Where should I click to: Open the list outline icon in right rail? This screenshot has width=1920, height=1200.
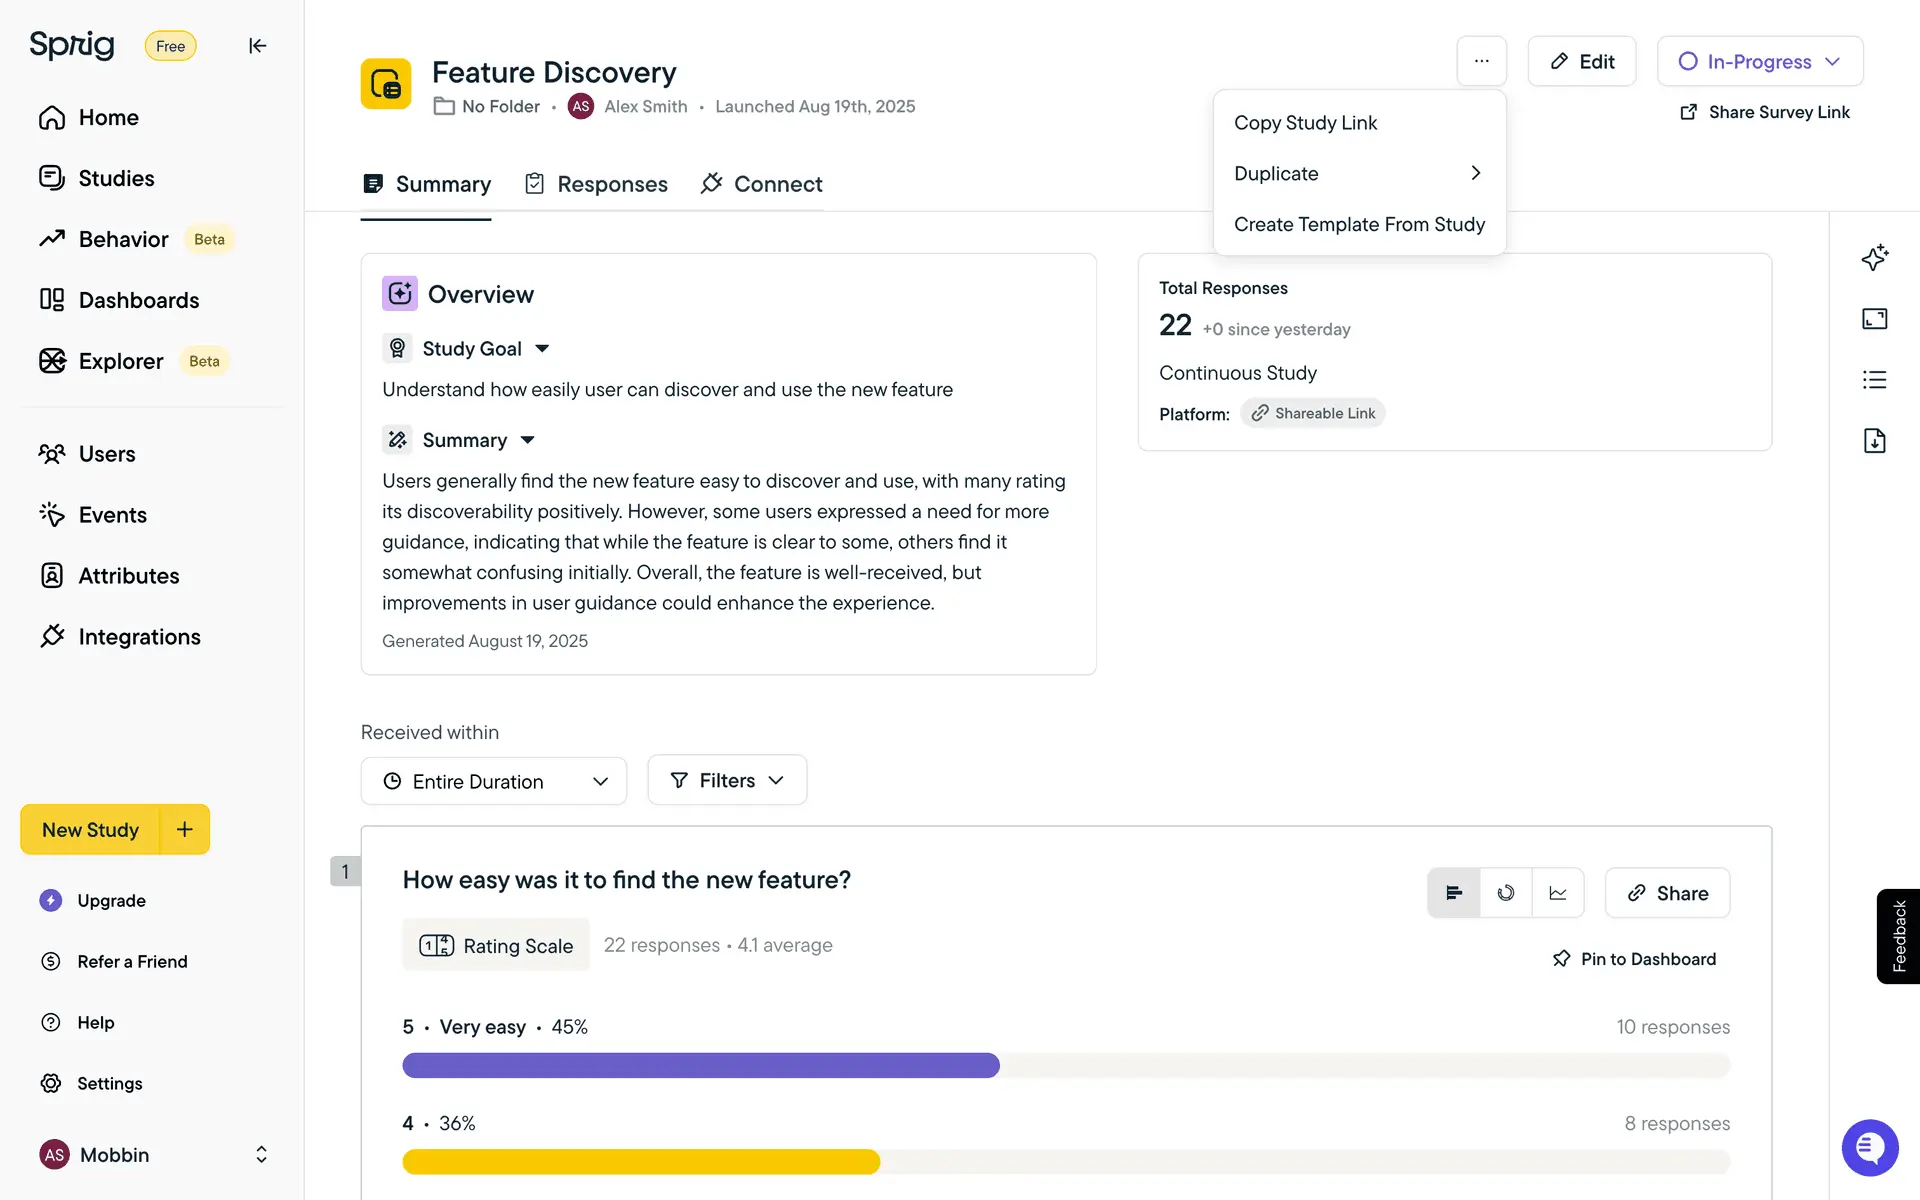pos(1874,380)
